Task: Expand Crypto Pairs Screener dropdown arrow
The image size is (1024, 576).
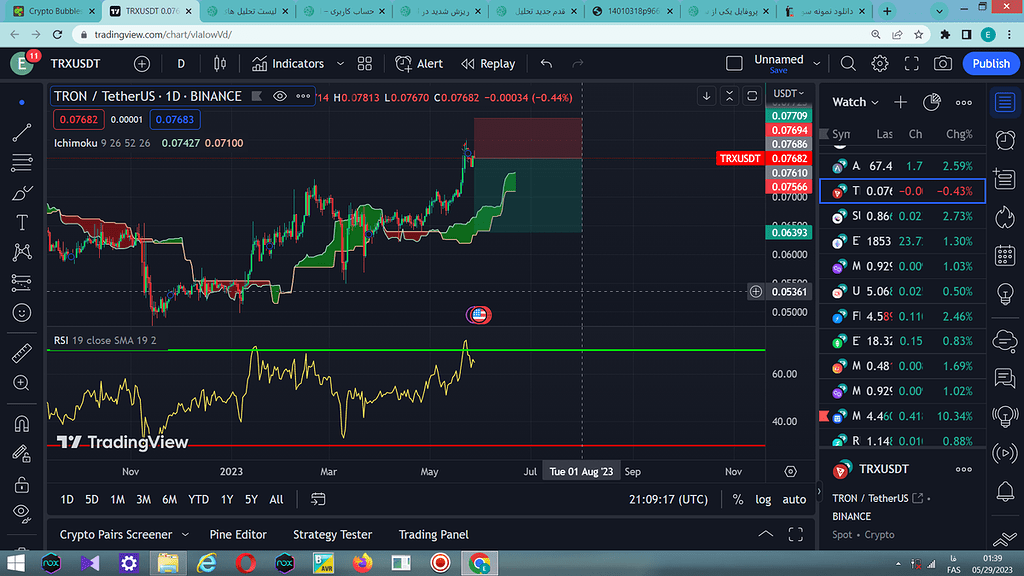Action: pyautogui.click(x=180, y=535)
